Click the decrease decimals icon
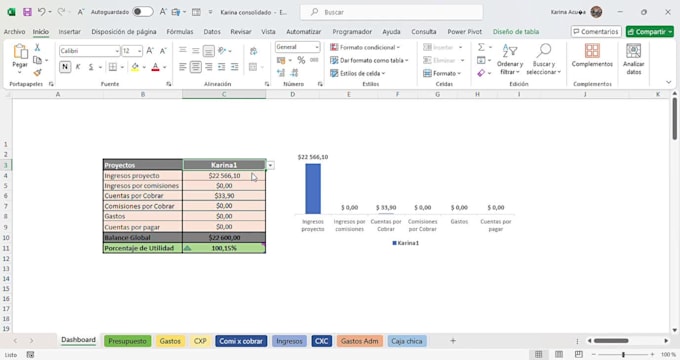This screenshot has width=680, height=360. (x=294, y=72)
